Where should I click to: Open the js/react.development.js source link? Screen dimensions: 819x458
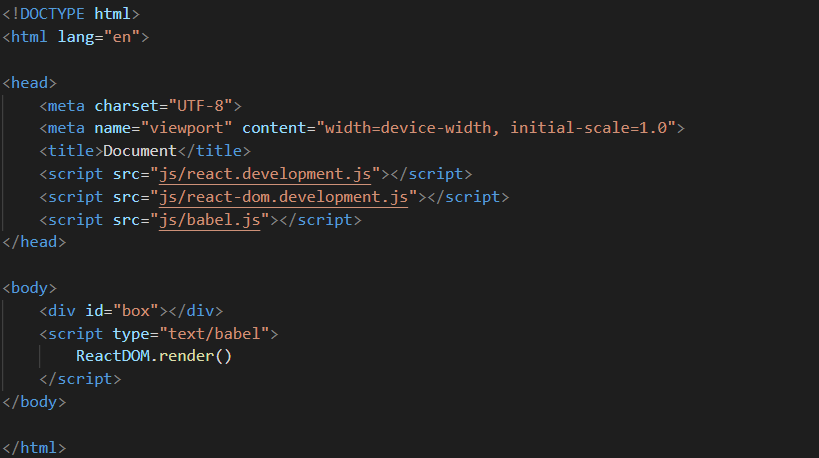click(265, 174)
